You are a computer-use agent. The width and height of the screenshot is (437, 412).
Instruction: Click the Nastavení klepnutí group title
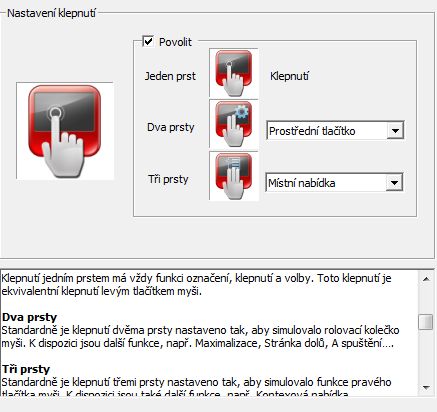[52, 13]
